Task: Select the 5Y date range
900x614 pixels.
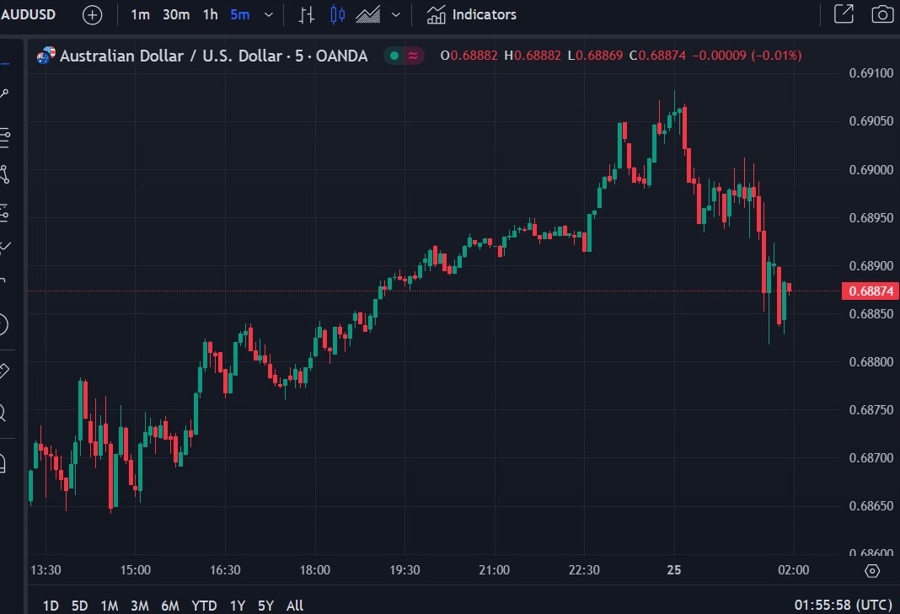Action: point(265,605)
